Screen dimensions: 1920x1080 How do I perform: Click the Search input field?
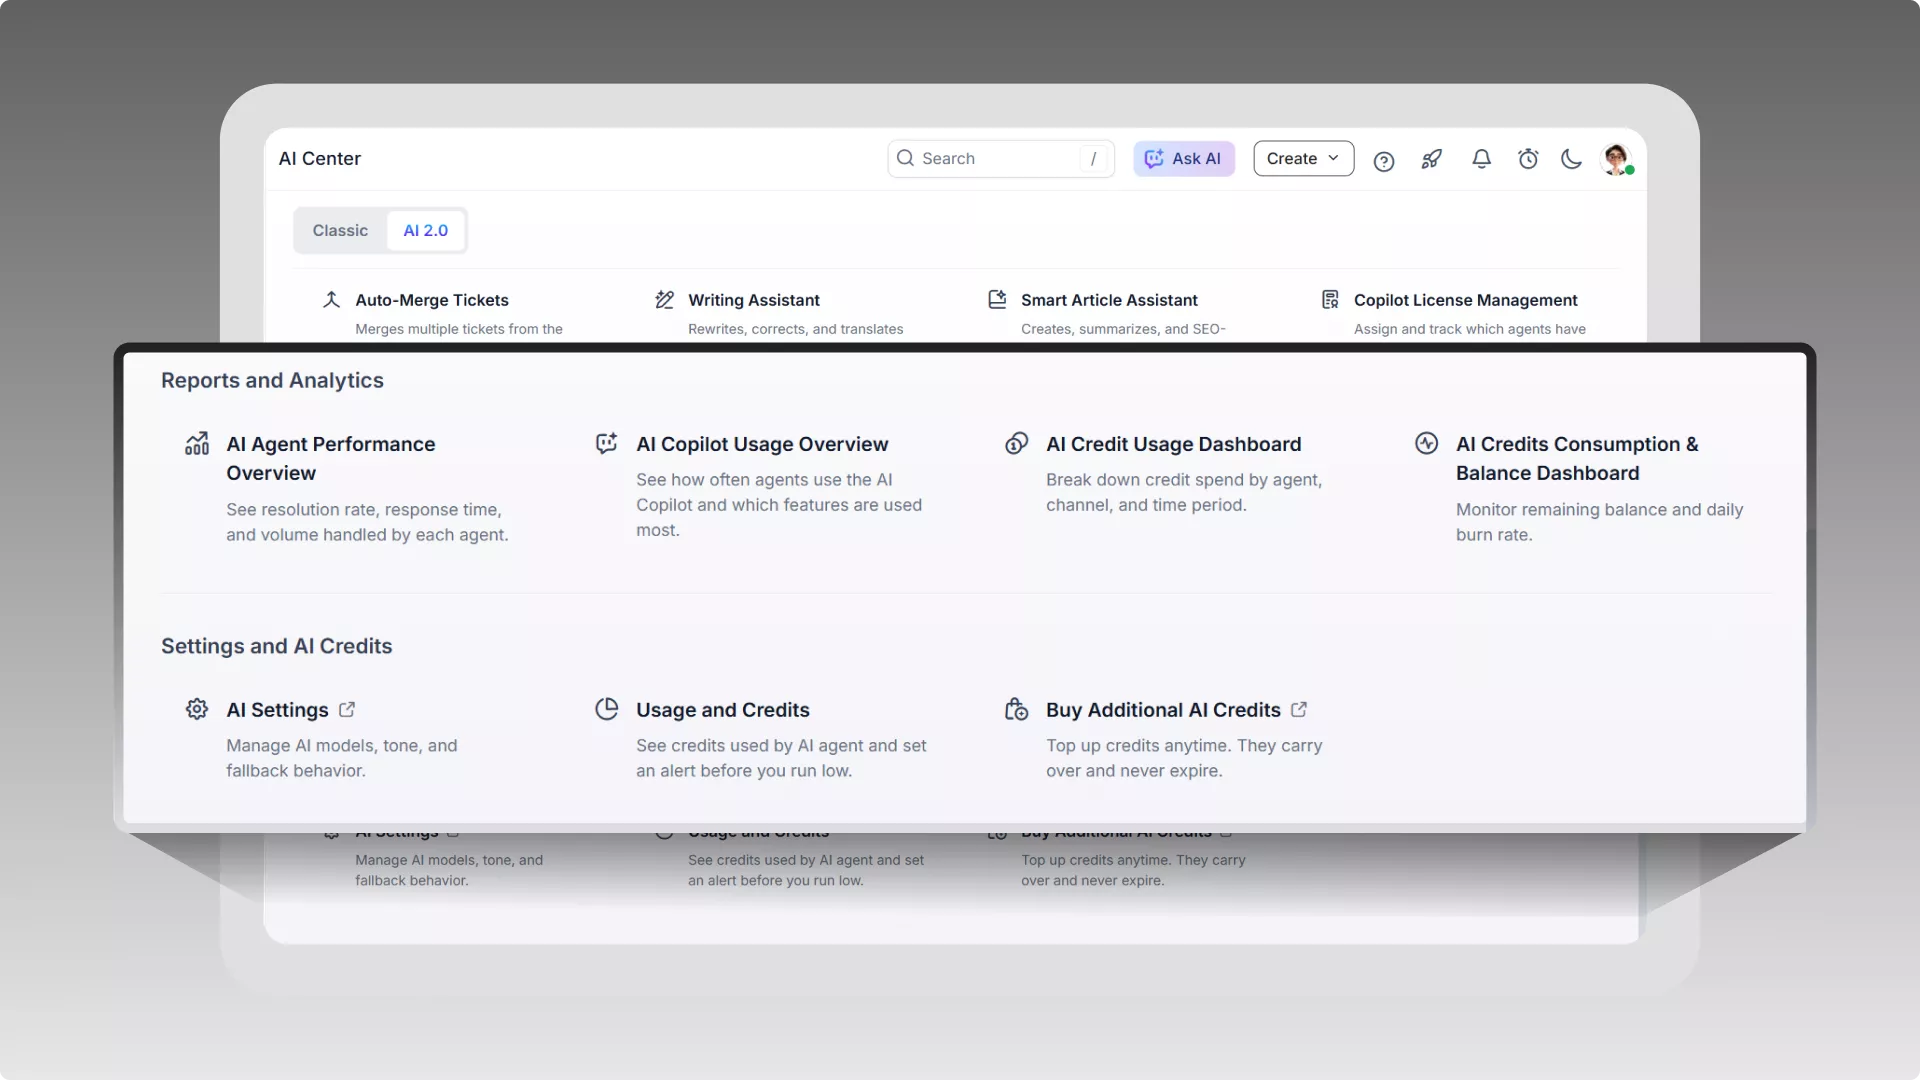(x=1000, y=158)
